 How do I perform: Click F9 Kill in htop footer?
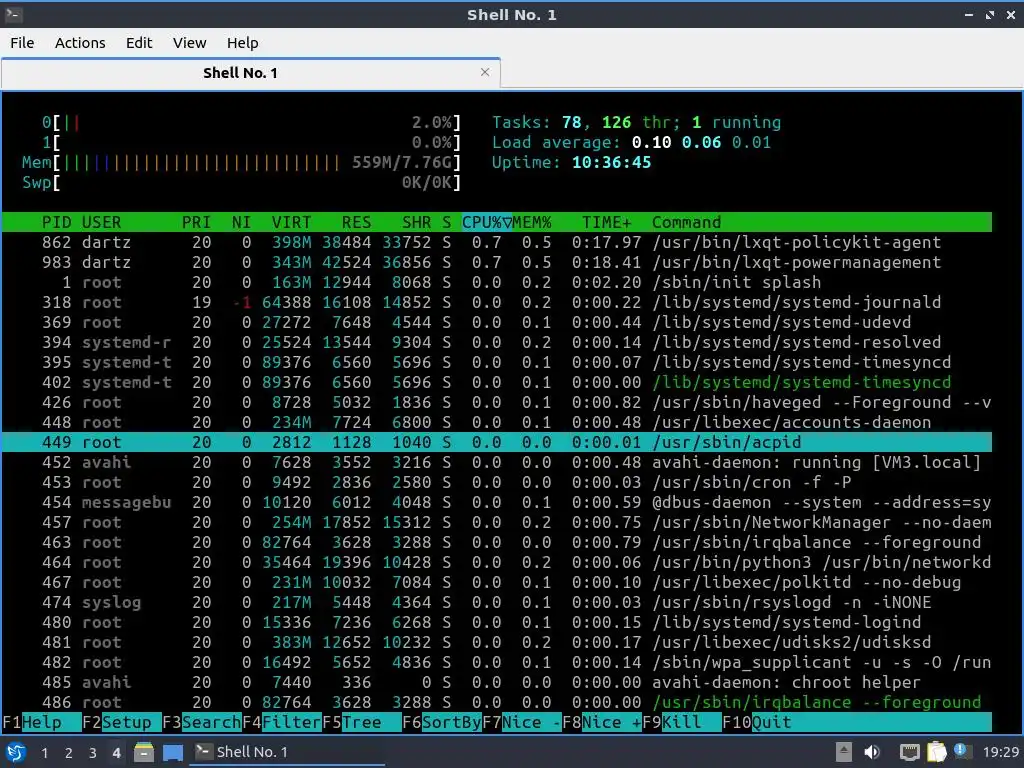[682, 722]
